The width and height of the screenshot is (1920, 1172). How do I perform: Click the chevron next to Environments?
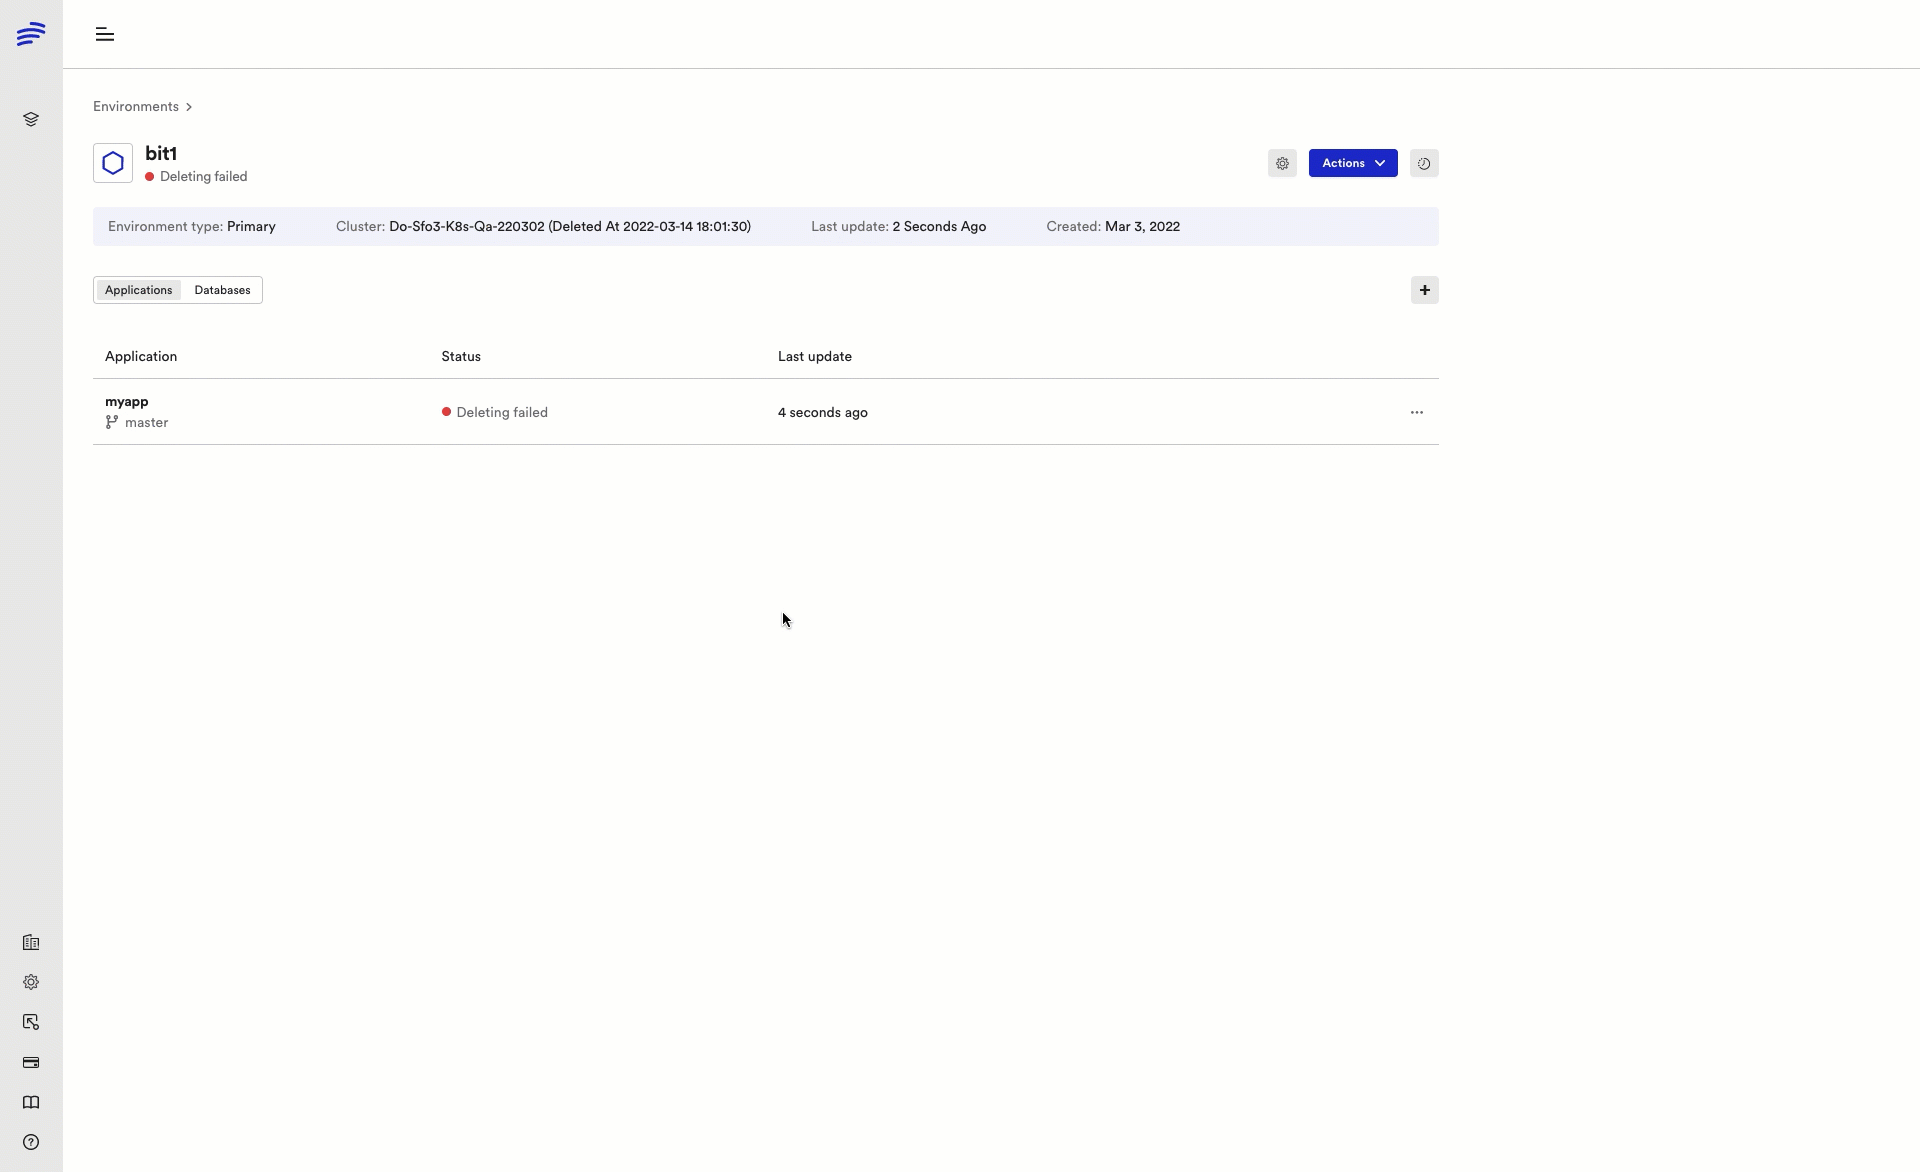click(189, 107)
